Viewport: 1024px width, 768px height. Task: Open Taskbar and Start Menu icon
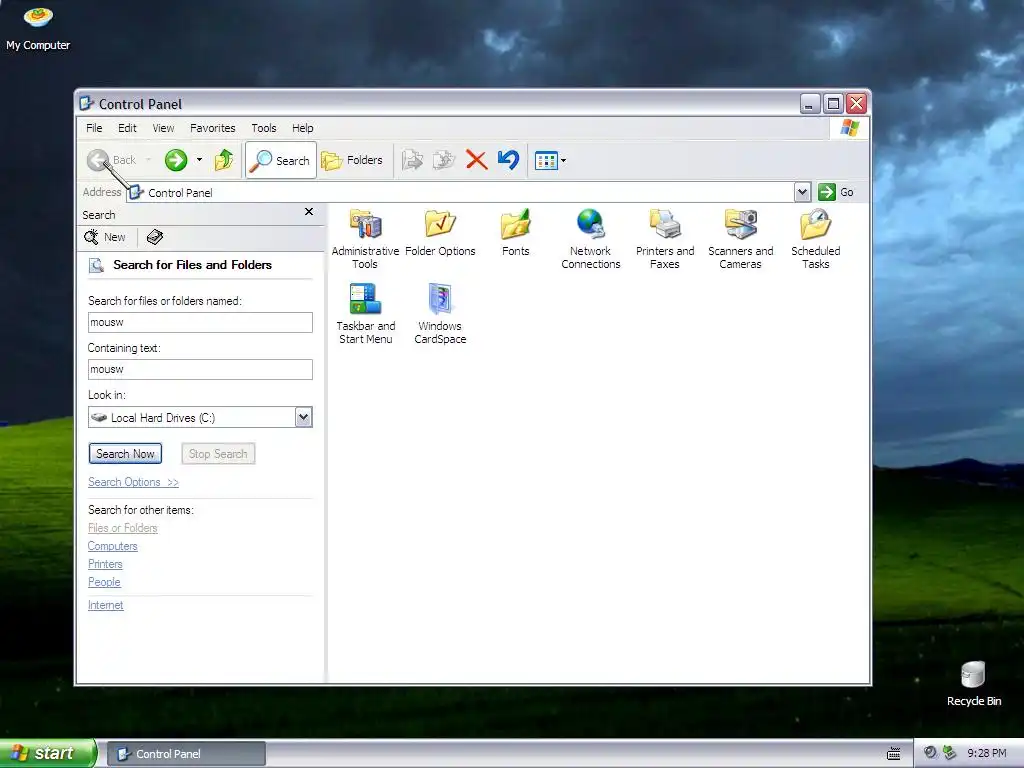(x=365, y=314)
